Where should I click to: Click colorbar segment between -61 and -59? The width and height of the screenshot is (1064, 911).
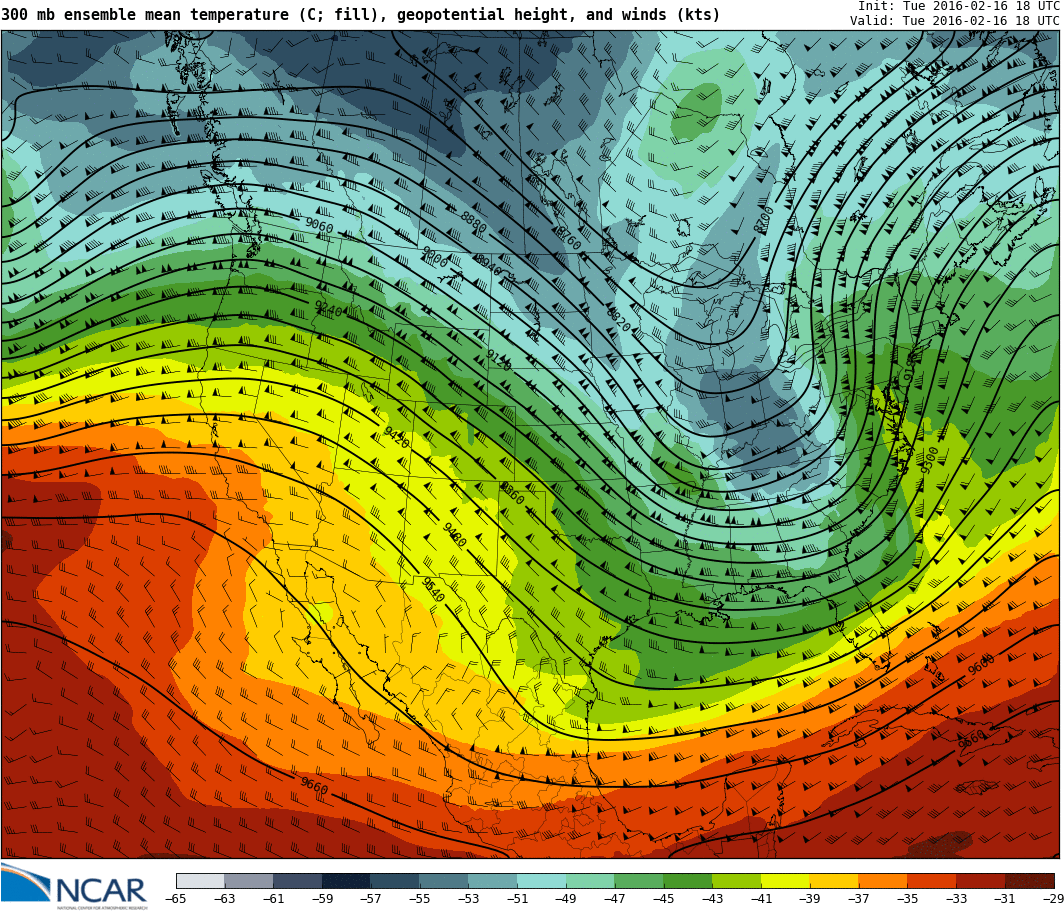pos(298,880)
